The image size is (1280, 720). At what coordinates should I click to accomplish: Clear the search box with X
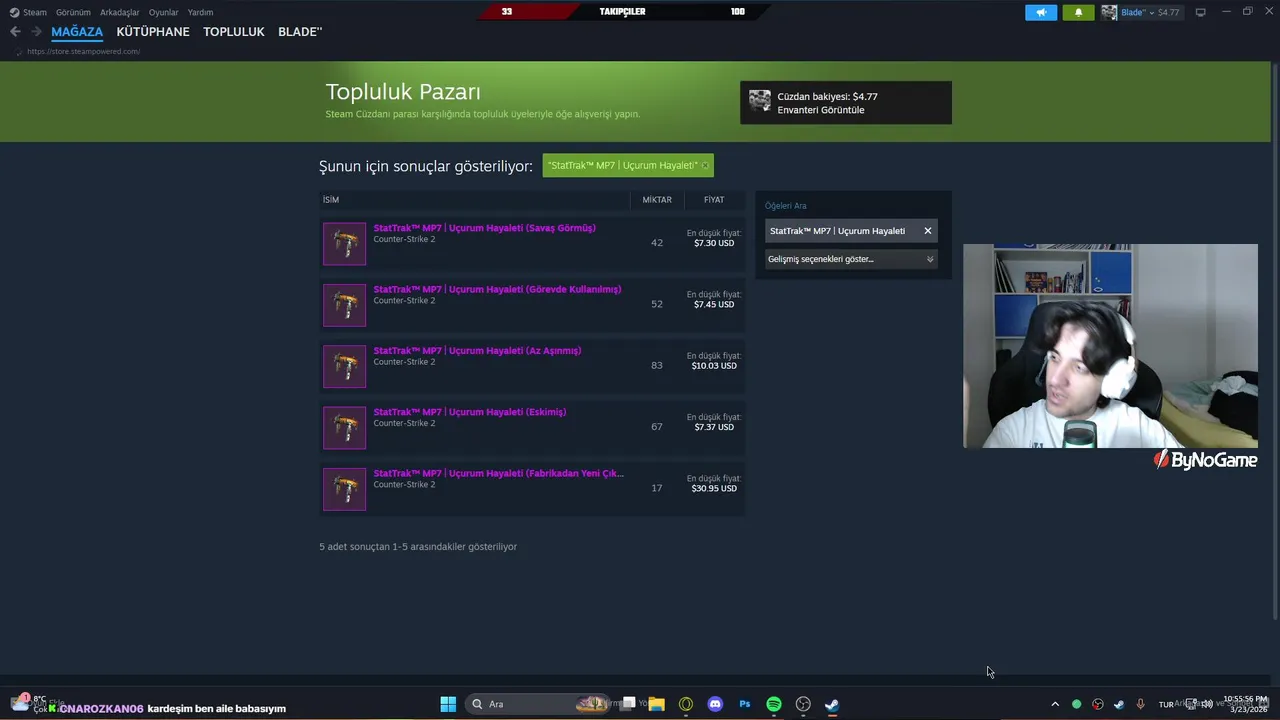pos(928,231)
